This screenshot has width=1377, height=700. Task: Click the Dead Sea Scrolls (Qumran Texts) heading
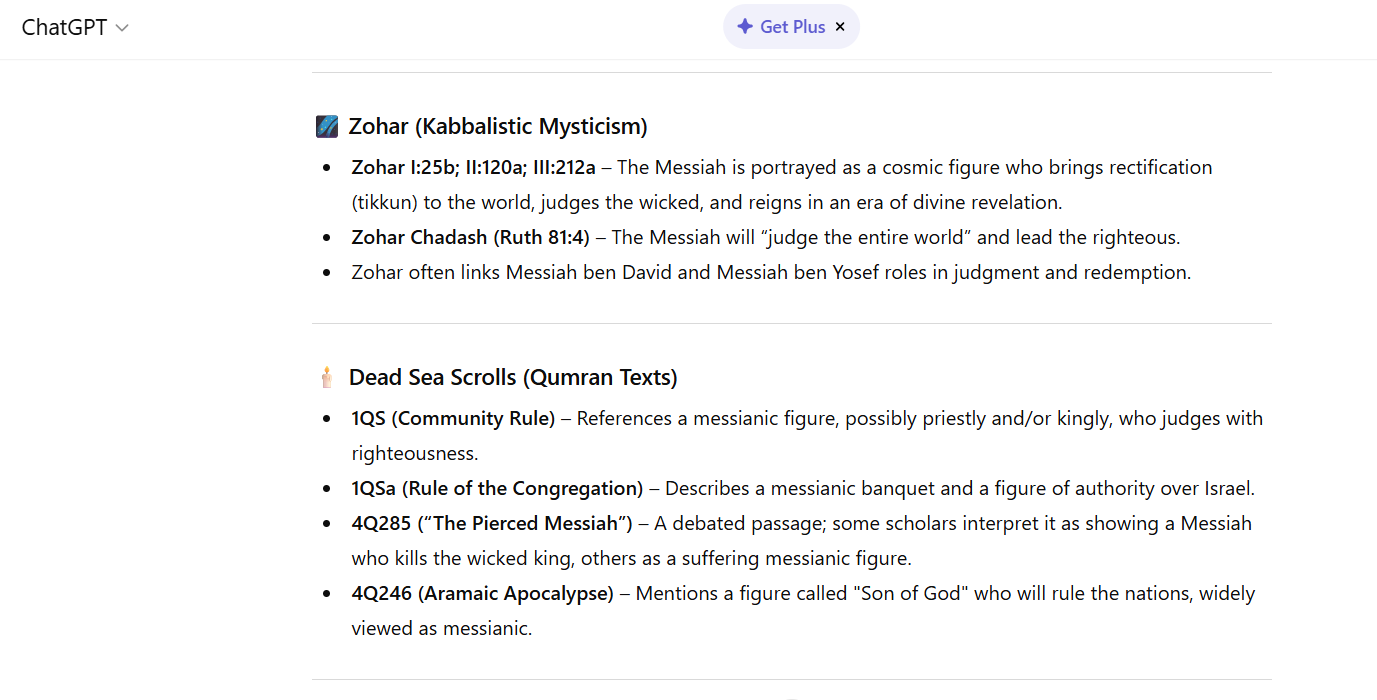coord(513,378)
